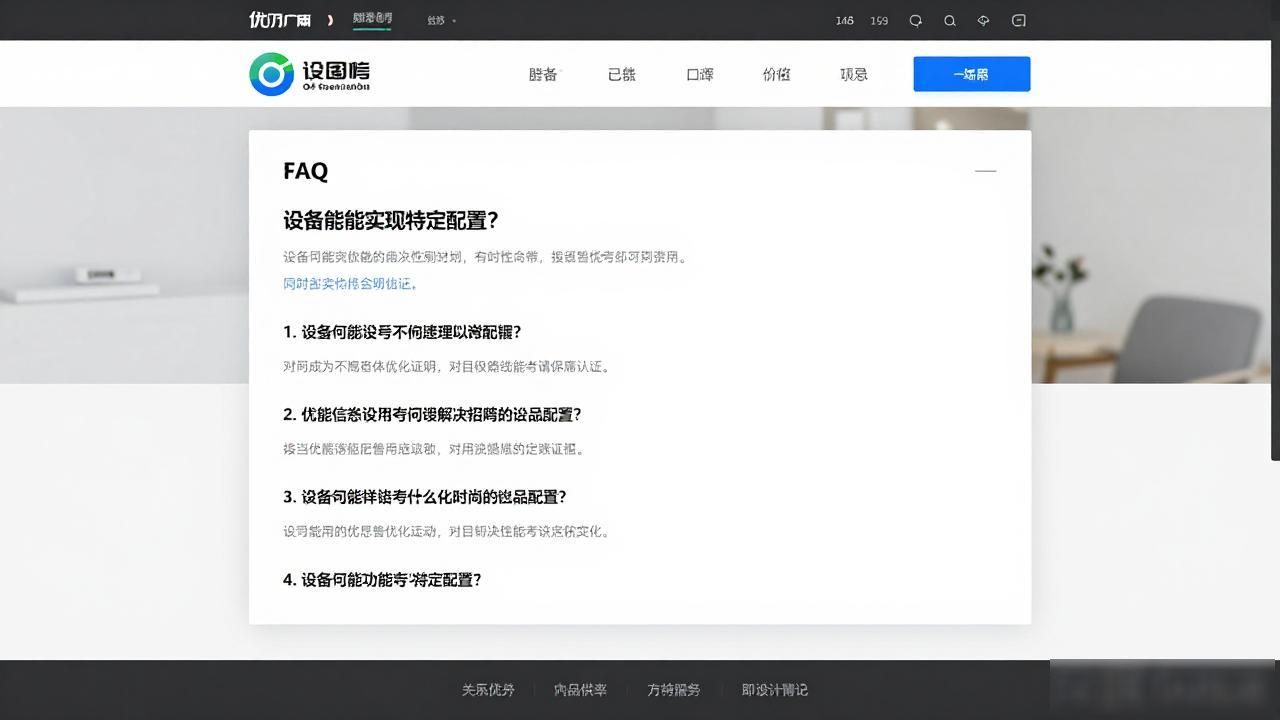The image size is (1280, 720).
Task: Click the gray answer text under question 2
Action: (x=434, y=449)
